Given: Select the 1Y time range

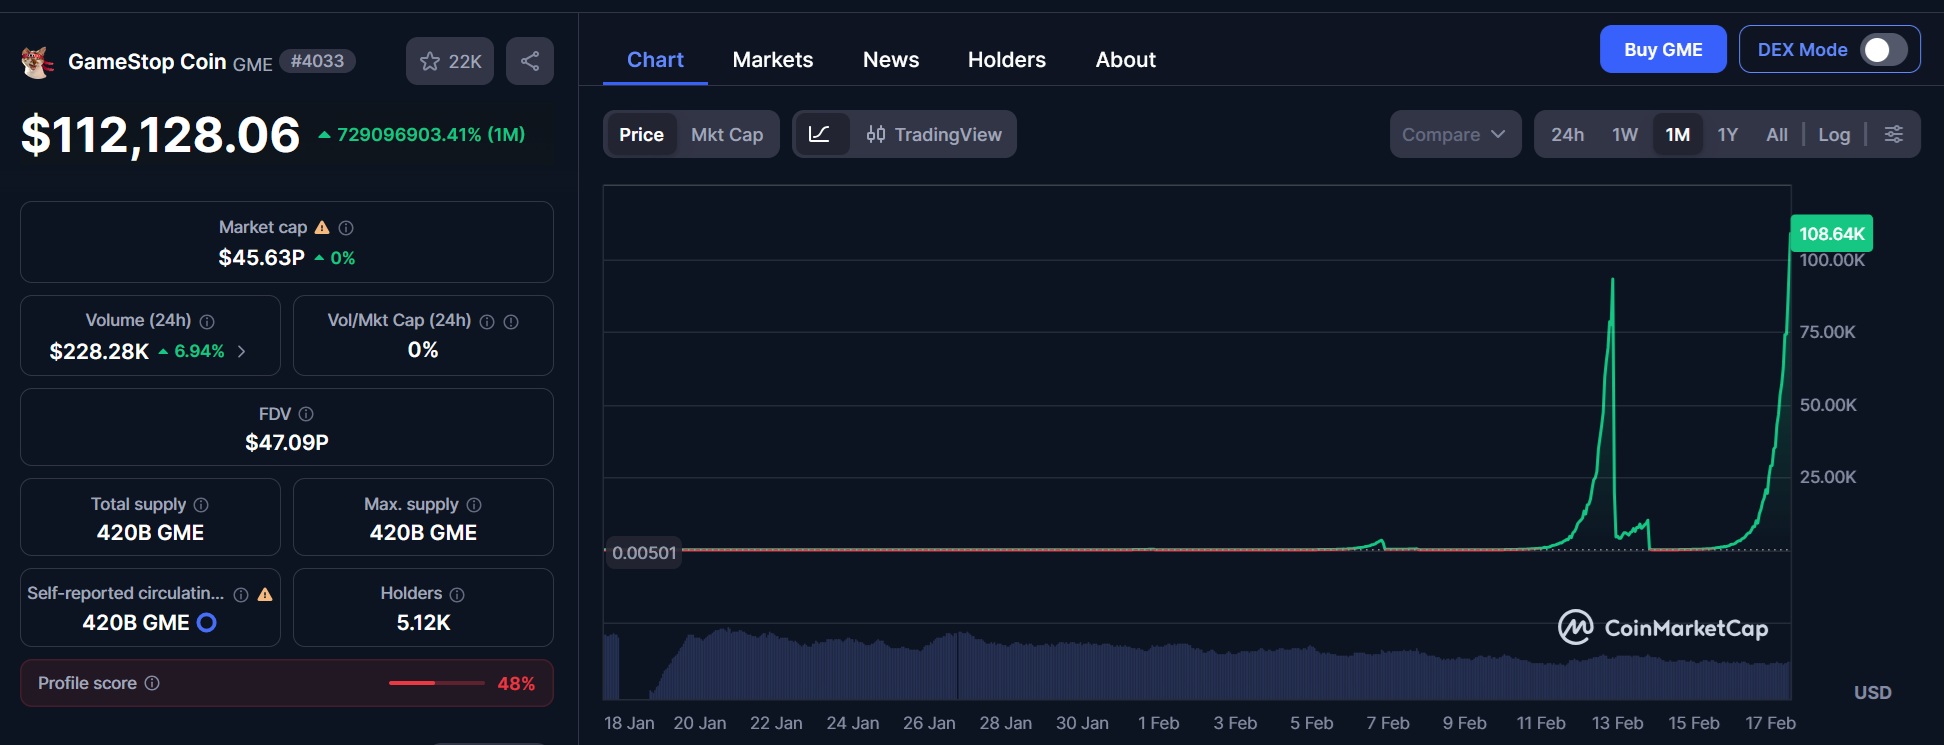Looking at the screenshot, I should pyautogui.click(x=1727, y=134).
